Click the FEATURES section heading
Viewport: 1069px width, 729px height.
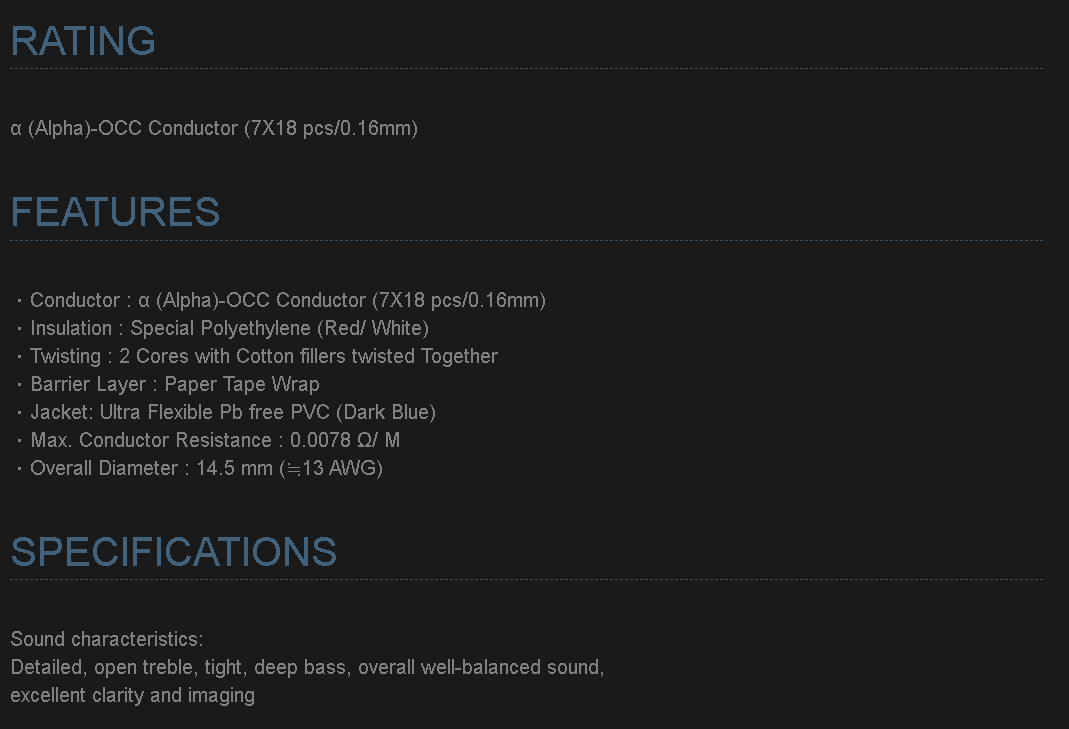click(x=115, y=212)
